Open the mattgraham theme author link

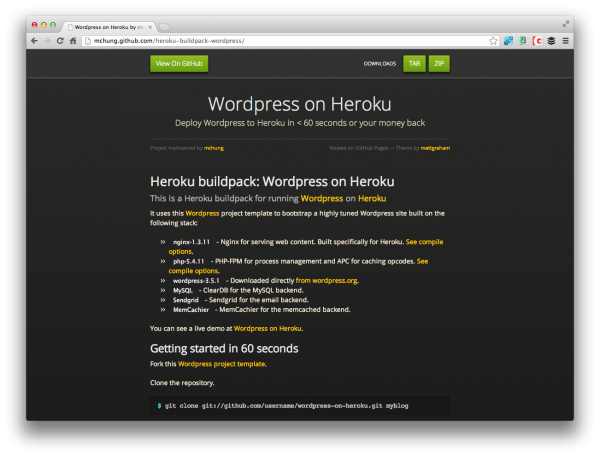[x=435, y=148]
